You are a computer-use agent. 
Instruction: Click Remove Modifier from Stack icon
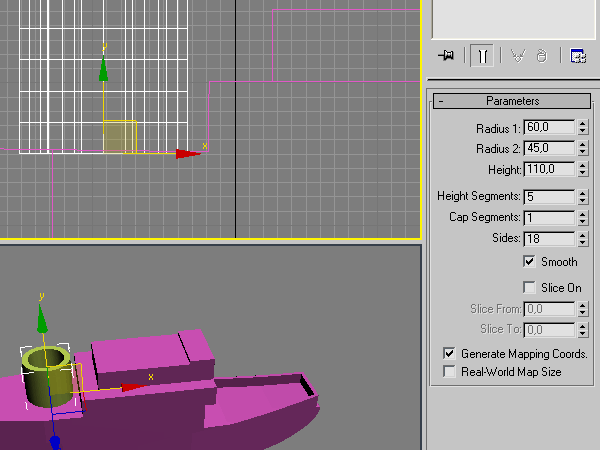click(x=541, y=56)
